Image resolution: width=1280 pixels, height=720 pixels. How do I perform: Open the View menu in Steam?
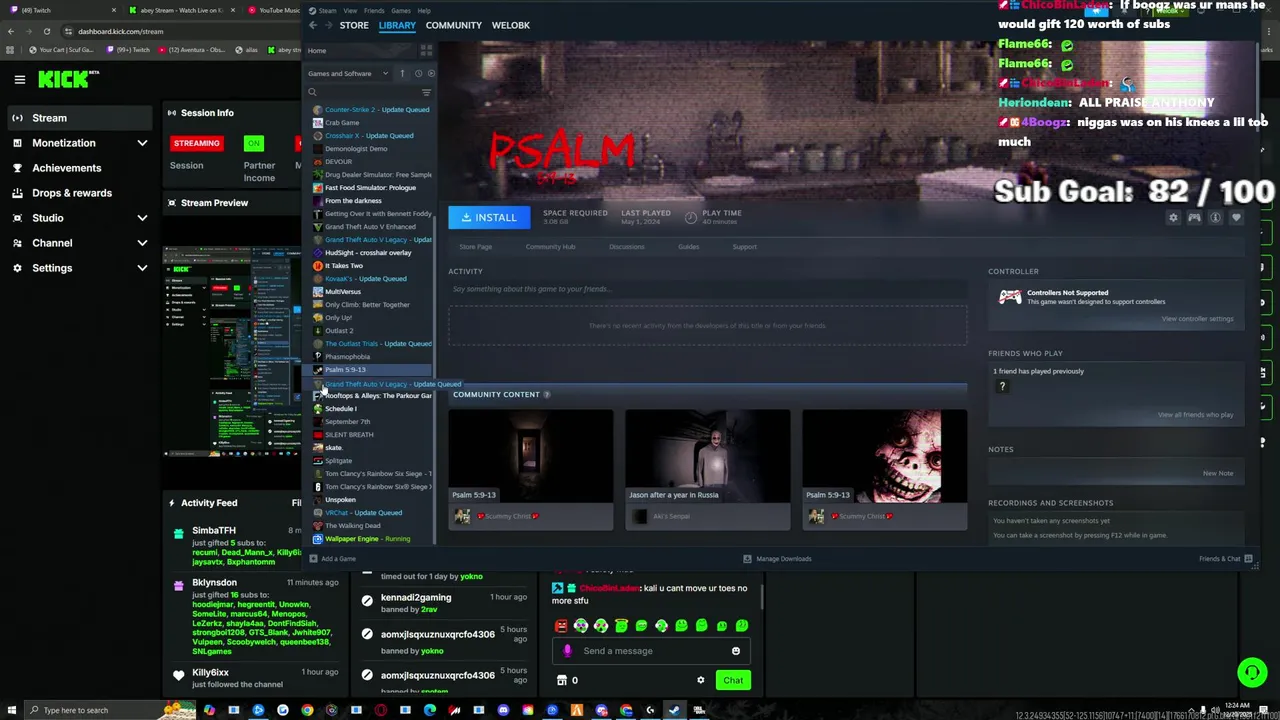pyautogui.click(x=351, y=11)
